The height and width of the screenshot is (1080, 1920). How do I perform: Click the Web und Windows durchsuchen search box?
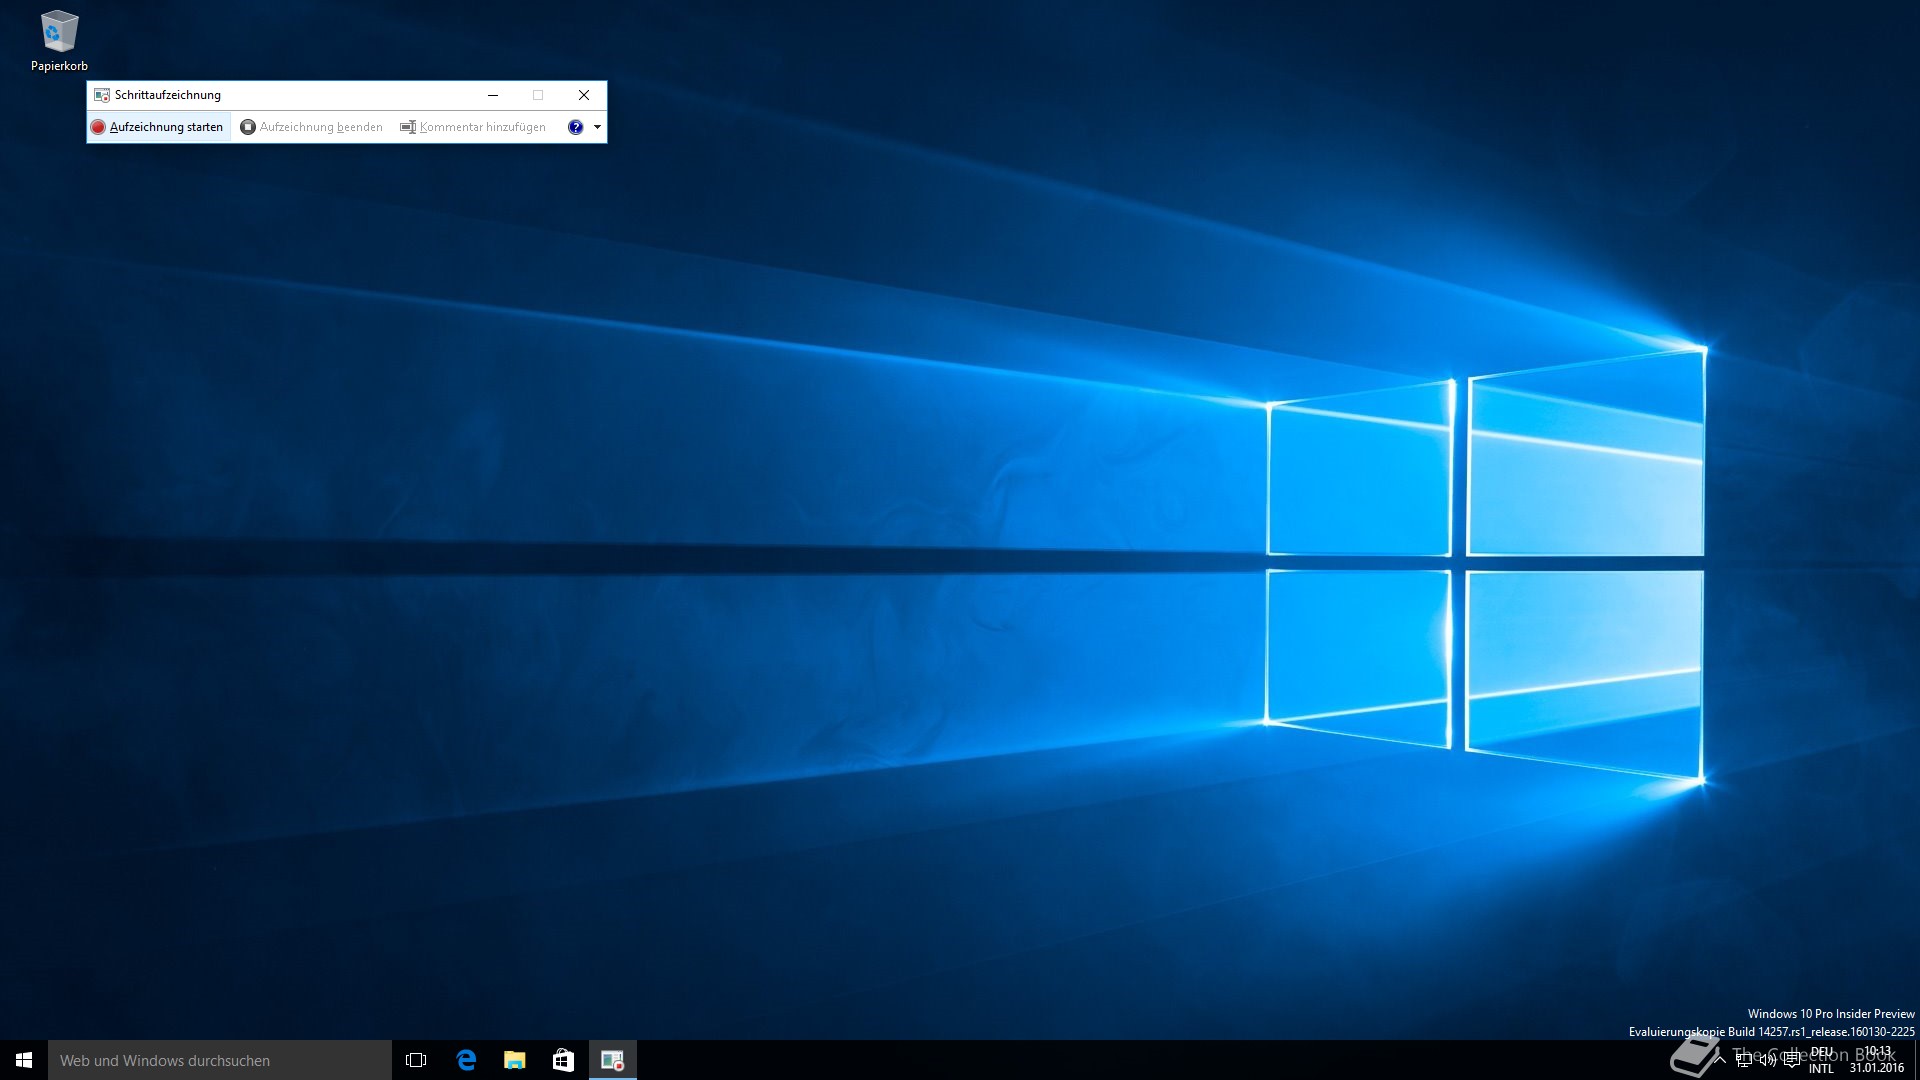click(220, 1060)
